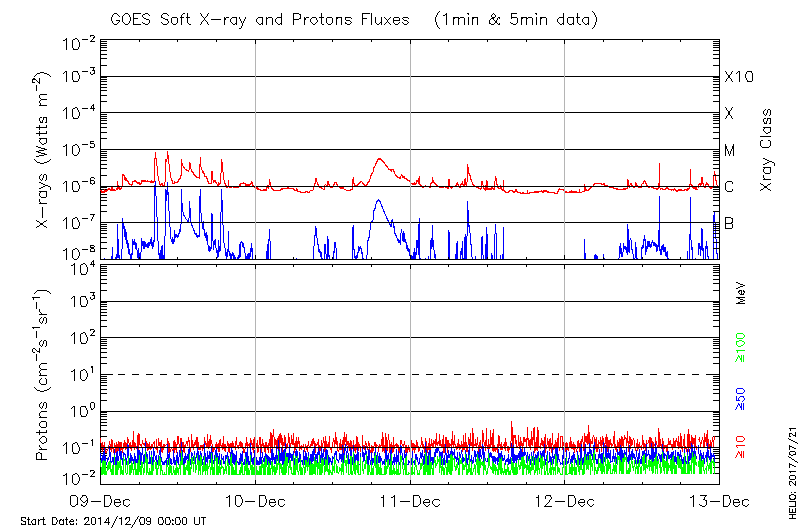The image size is (800, 530).
Task: Select the 09-Dec date tick label
Action: 100,500
